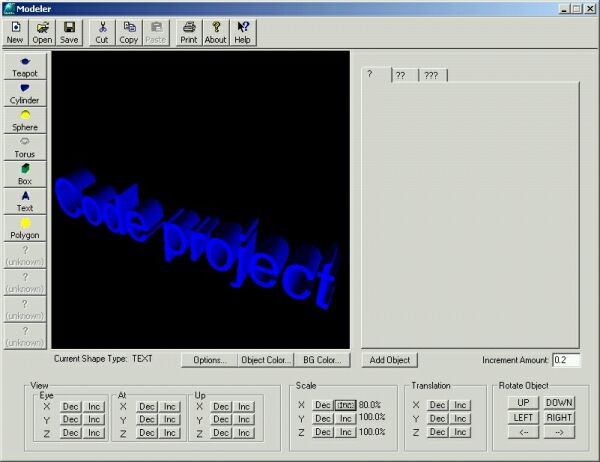Rotate object LEFT
The width and height of the screenshot is (600, 462).
point(523,418)
